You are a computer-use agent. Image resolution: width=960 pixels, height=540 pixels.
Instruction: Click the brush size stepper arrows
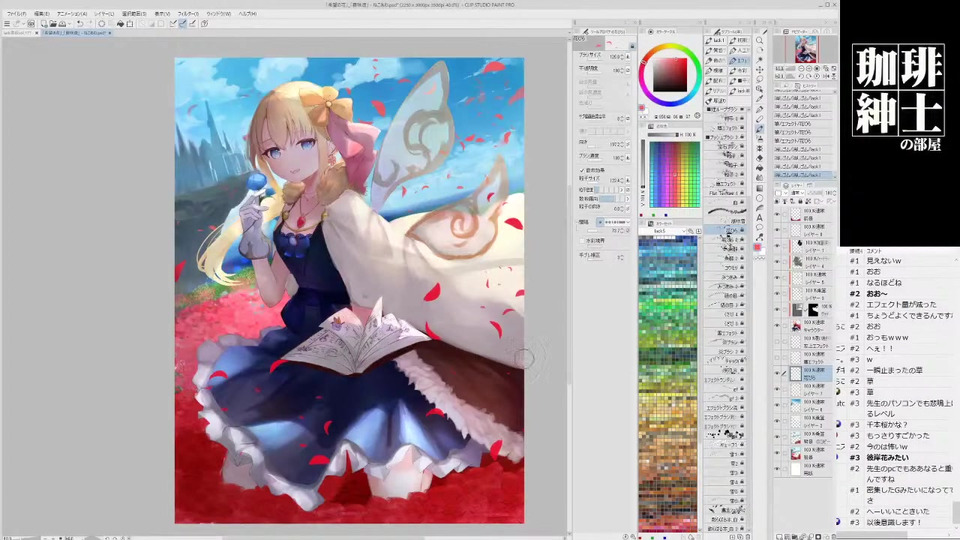coord(622,56)
